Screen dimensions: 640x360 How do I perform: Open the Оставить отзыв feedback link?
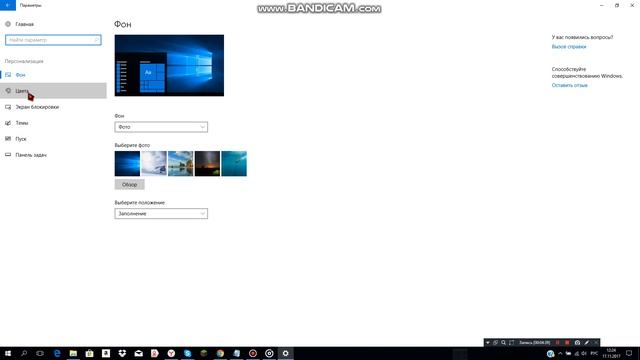(x=569, y=85)
